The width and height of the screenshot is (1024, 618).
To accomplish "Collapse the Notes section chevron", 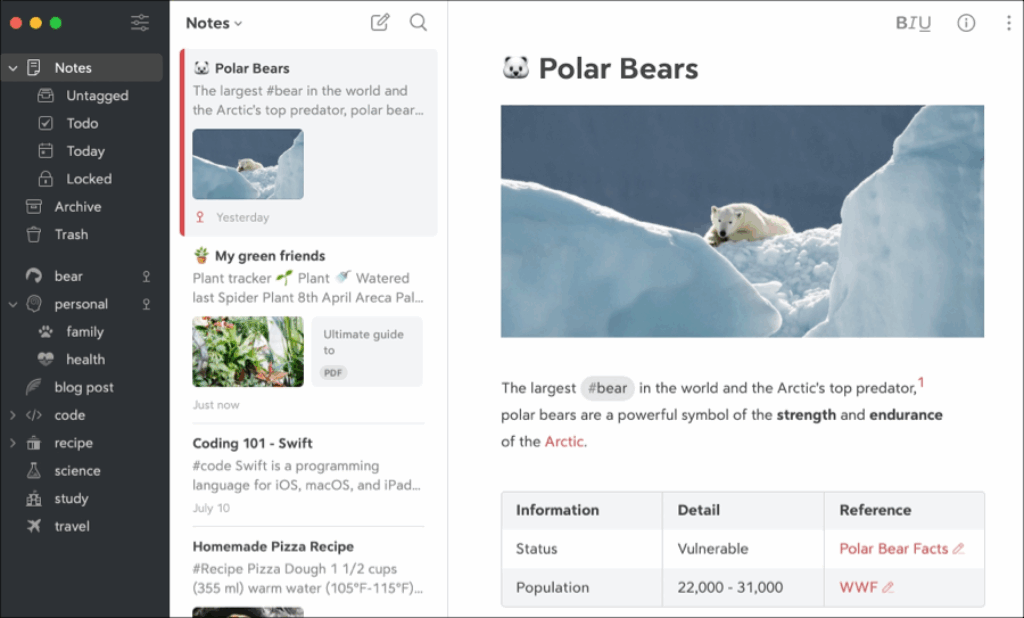I will pyautogui.click(x=13, y=68).
